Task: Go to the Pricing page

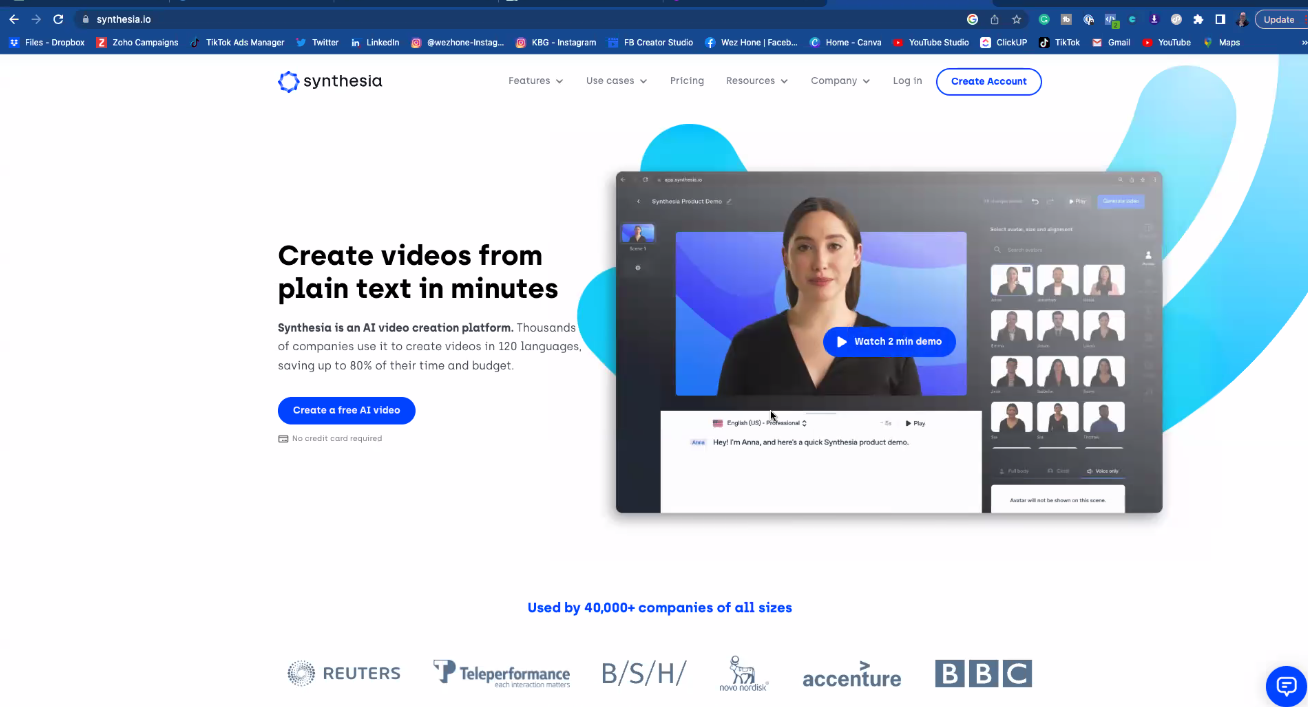Action: (687, 81)
